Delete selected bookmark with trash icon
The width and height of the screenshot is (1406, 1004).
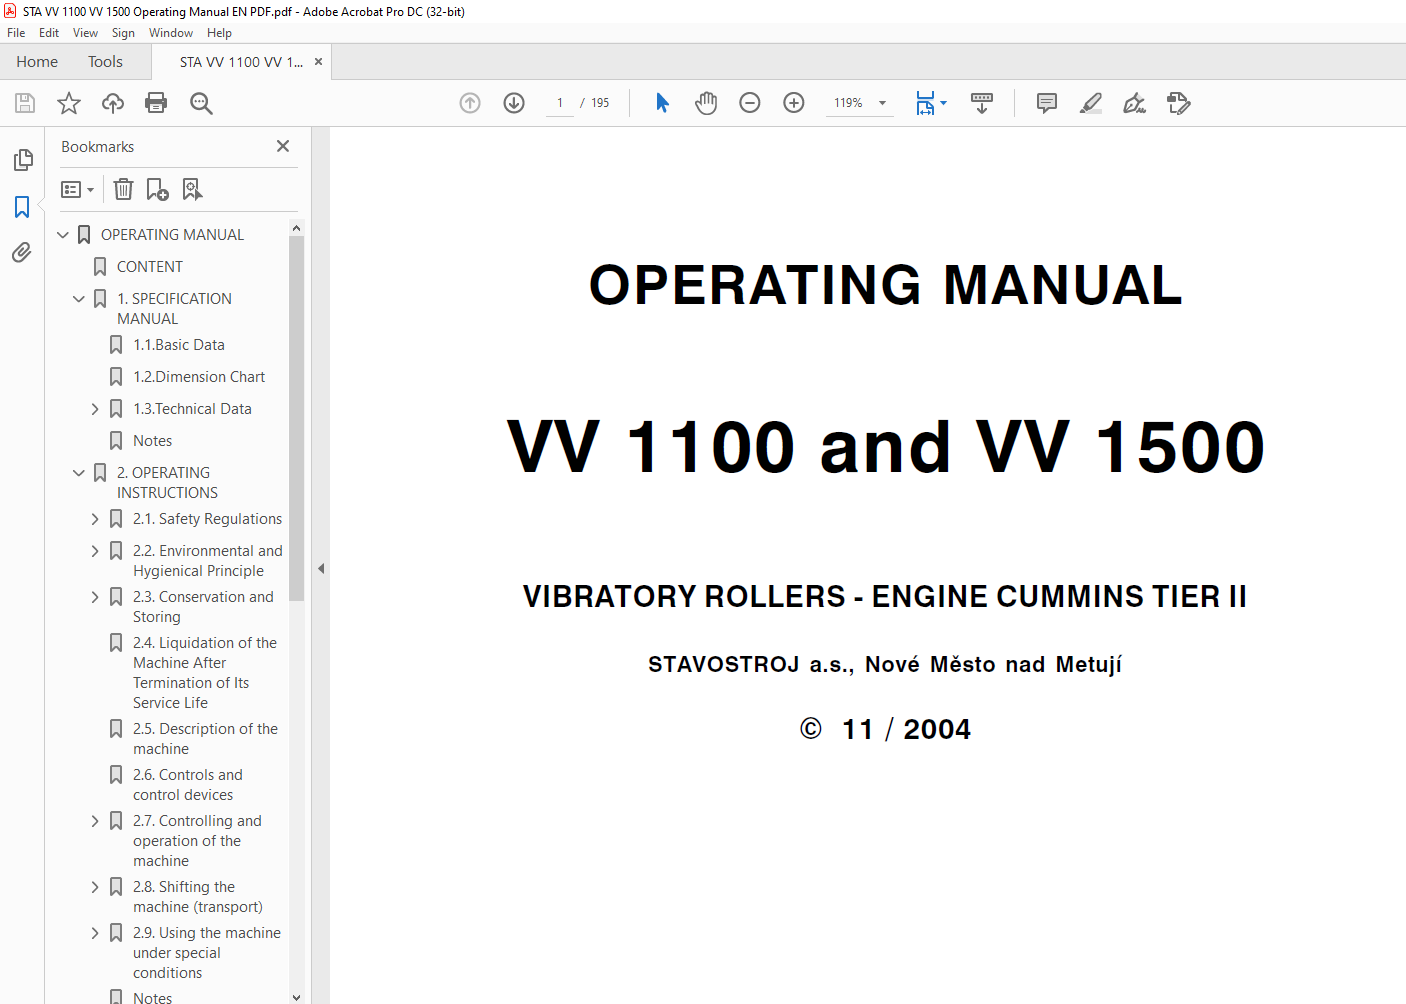123,189
